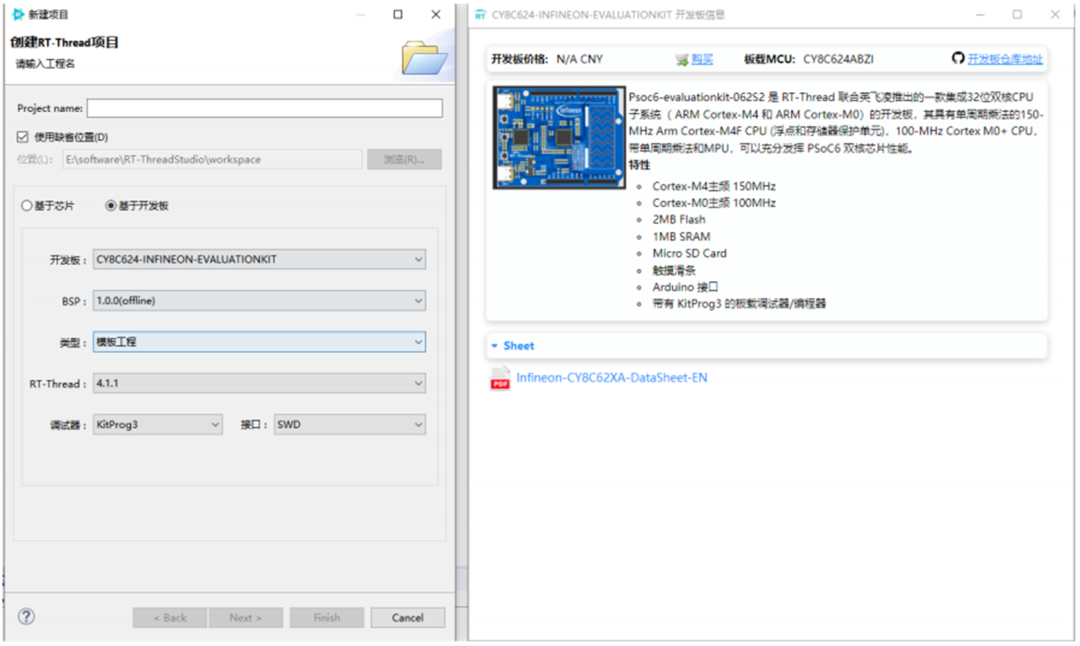This screenshot has width=1080, height=646.
Task: Click the Project name input field
Action: point(264,108)
